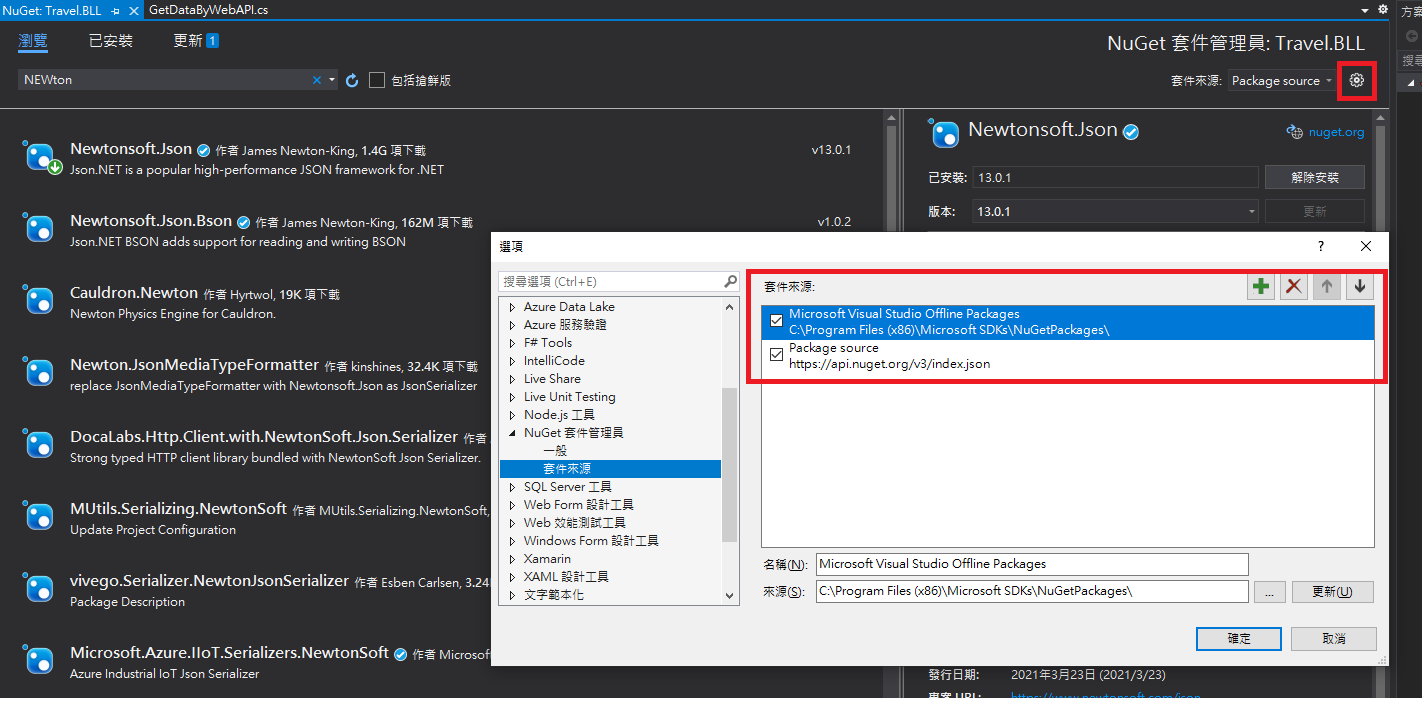Open the Package source dropdown
1422x702 pixels.
click(x=1282, y=80)
